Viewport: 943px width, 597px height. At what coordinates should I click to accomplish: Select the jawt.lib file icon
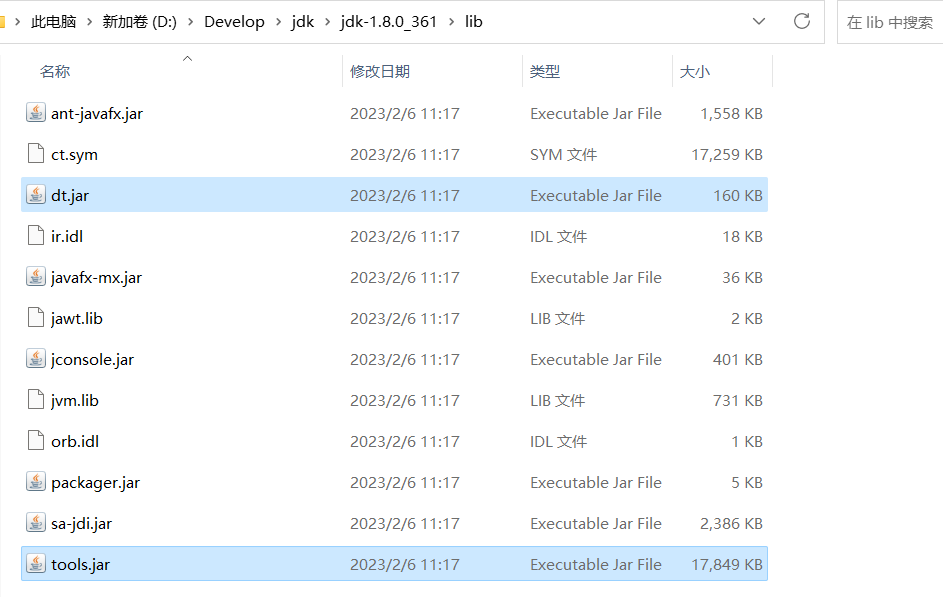click(36, 318)
